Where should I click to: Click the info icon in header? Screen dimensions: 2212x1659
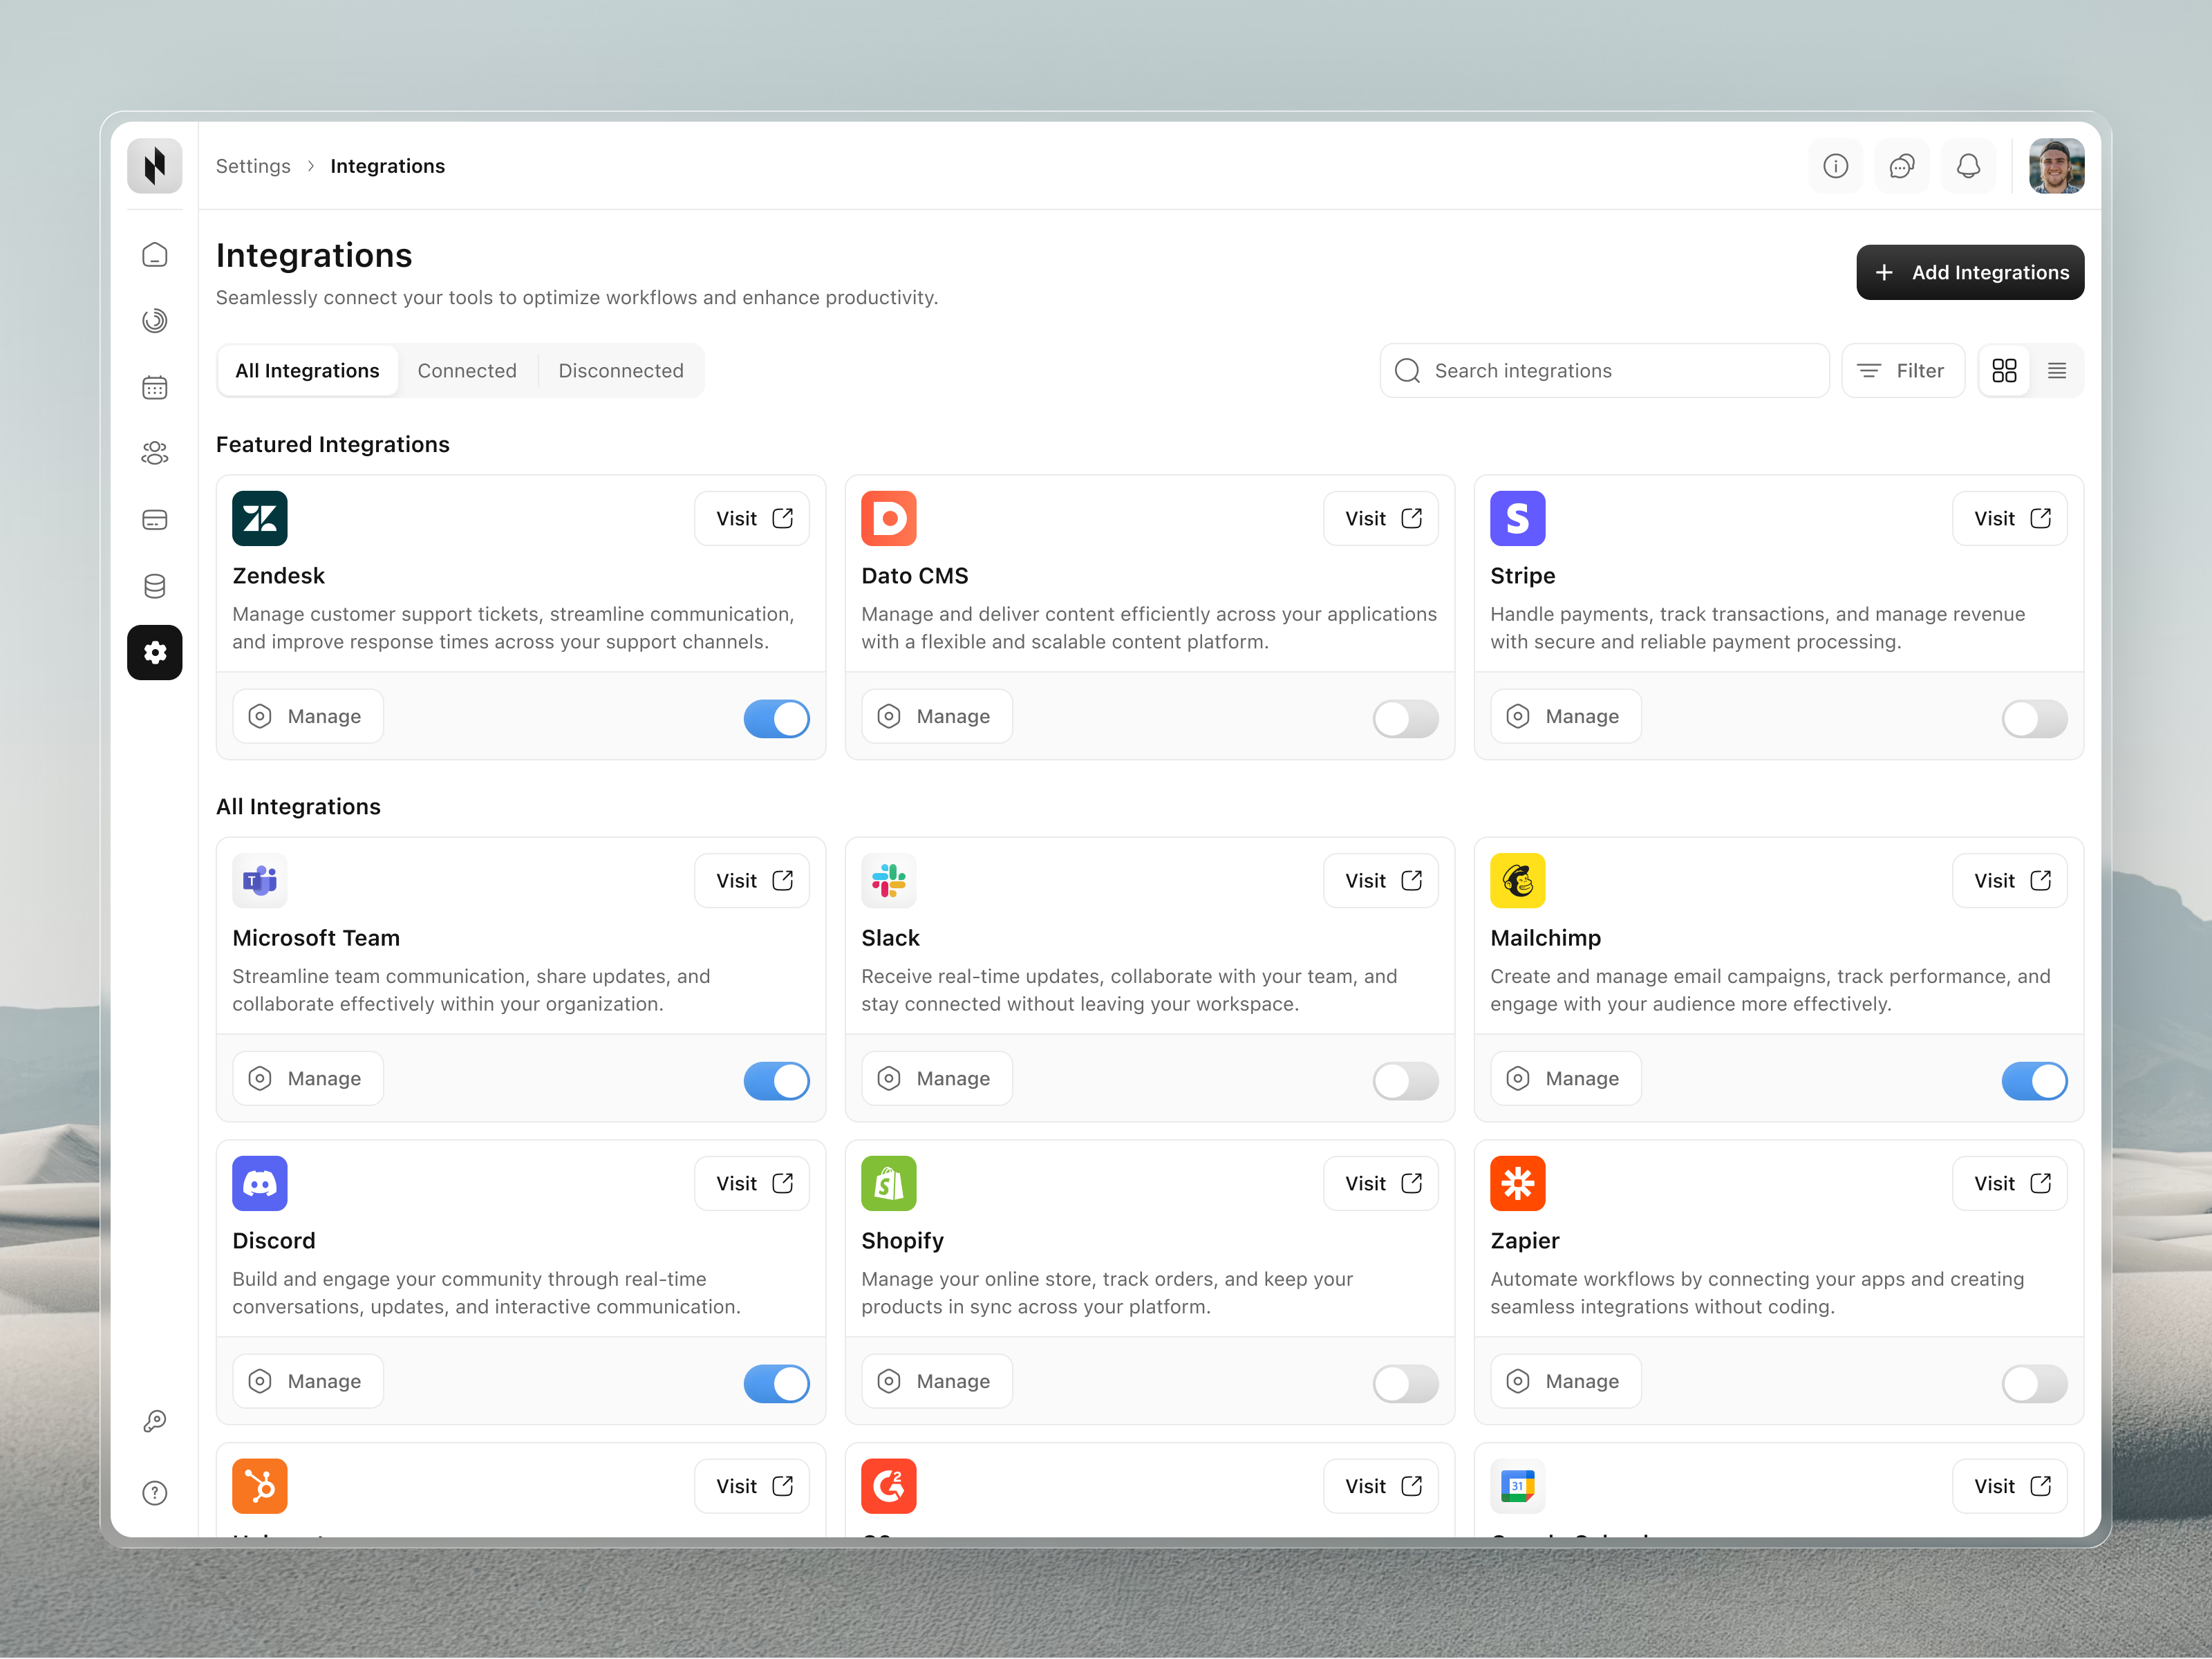tap(1836, 166)
